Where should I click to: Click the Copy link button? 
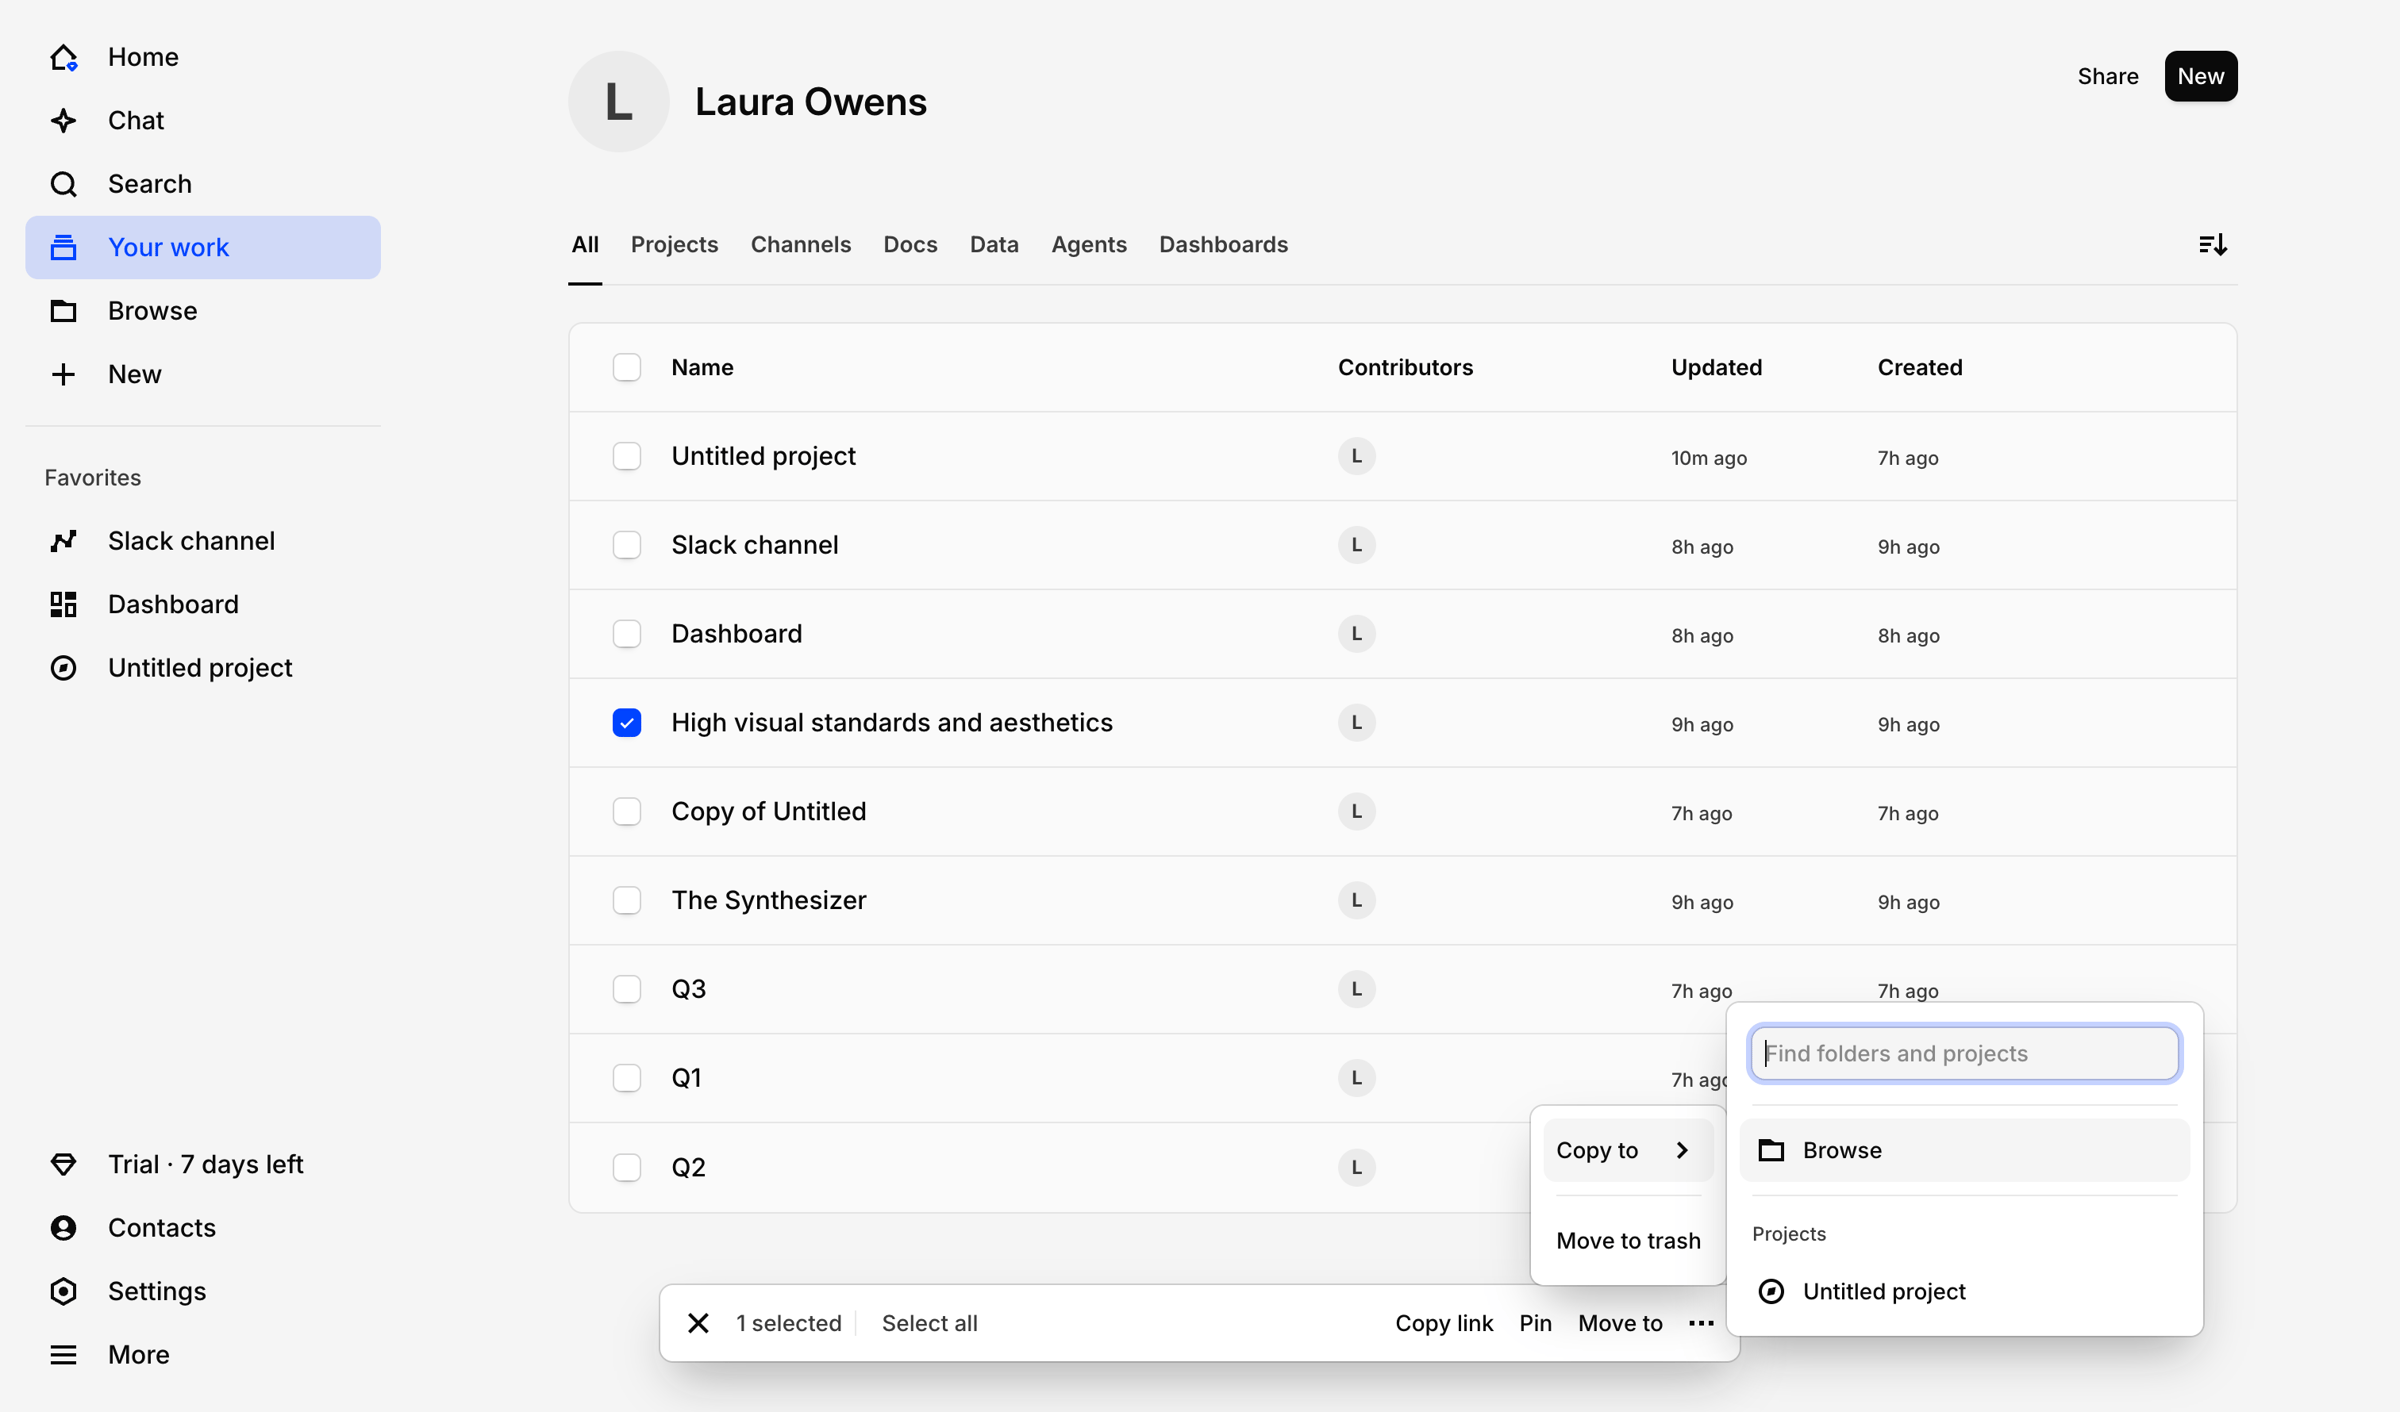point(1444,1323)
